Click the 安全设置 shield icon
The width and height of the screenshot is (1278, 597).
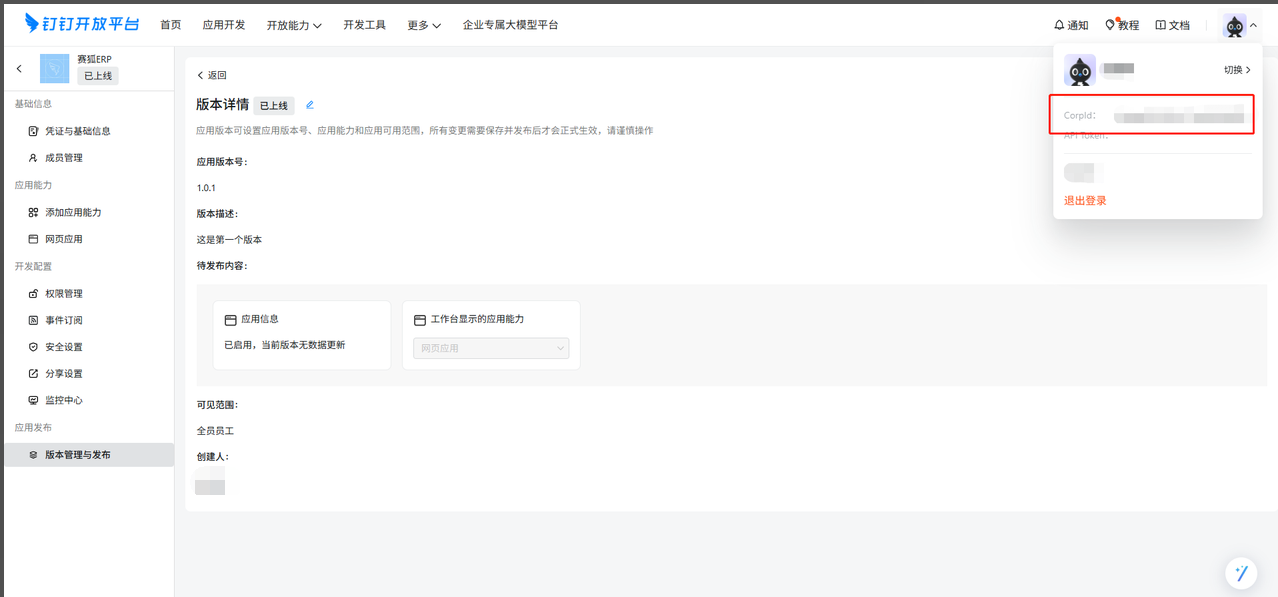(34, 347)
